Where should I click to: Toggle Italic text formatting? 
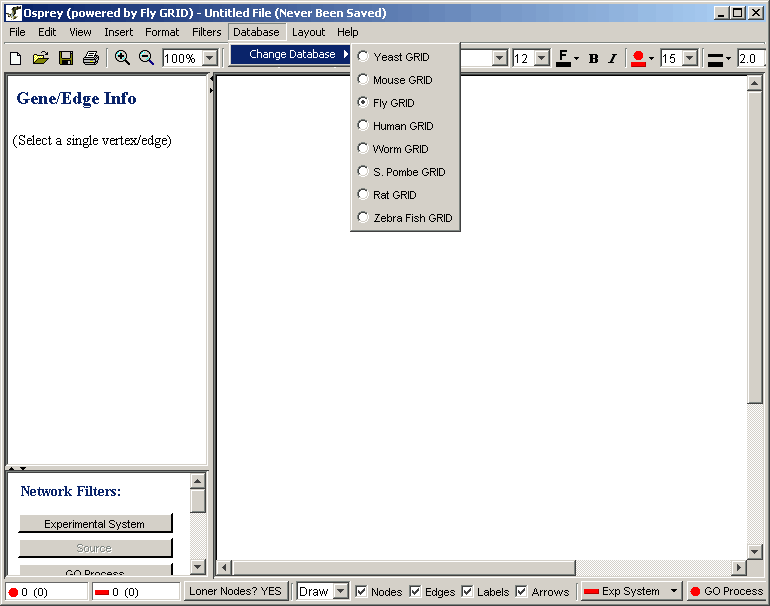pos(613,58)
